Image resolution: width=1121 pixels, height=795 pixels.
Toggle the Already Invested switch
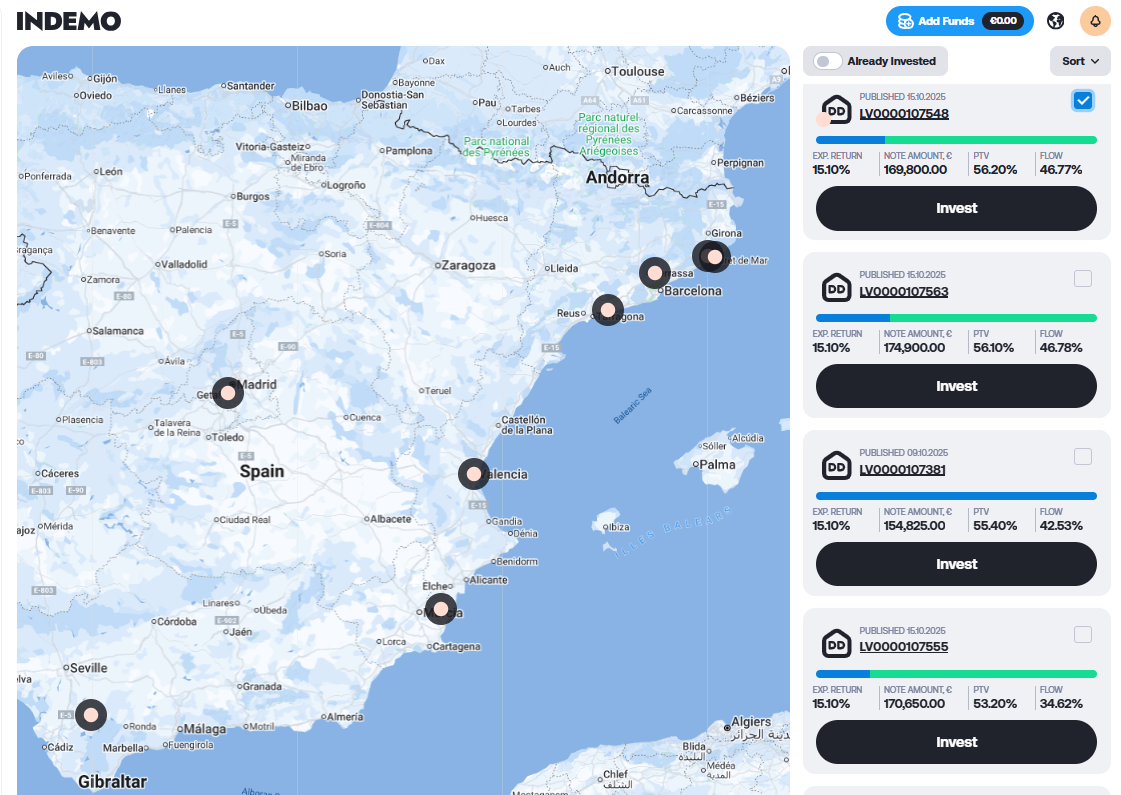click(x=828, y=61)
